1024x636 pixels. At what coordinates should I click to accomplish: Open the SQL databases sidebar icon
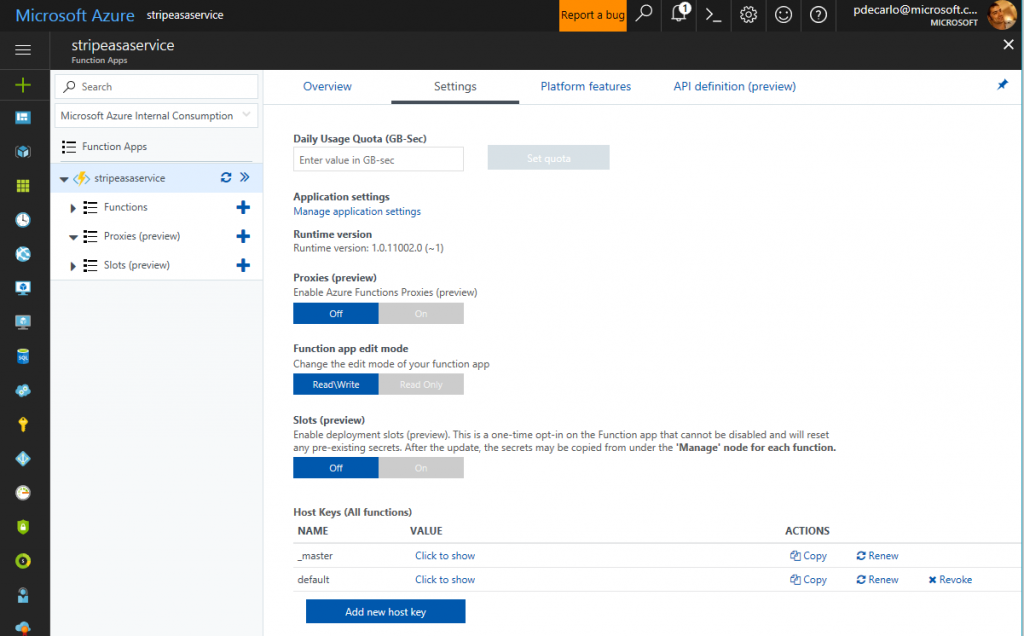pos(23,357)
